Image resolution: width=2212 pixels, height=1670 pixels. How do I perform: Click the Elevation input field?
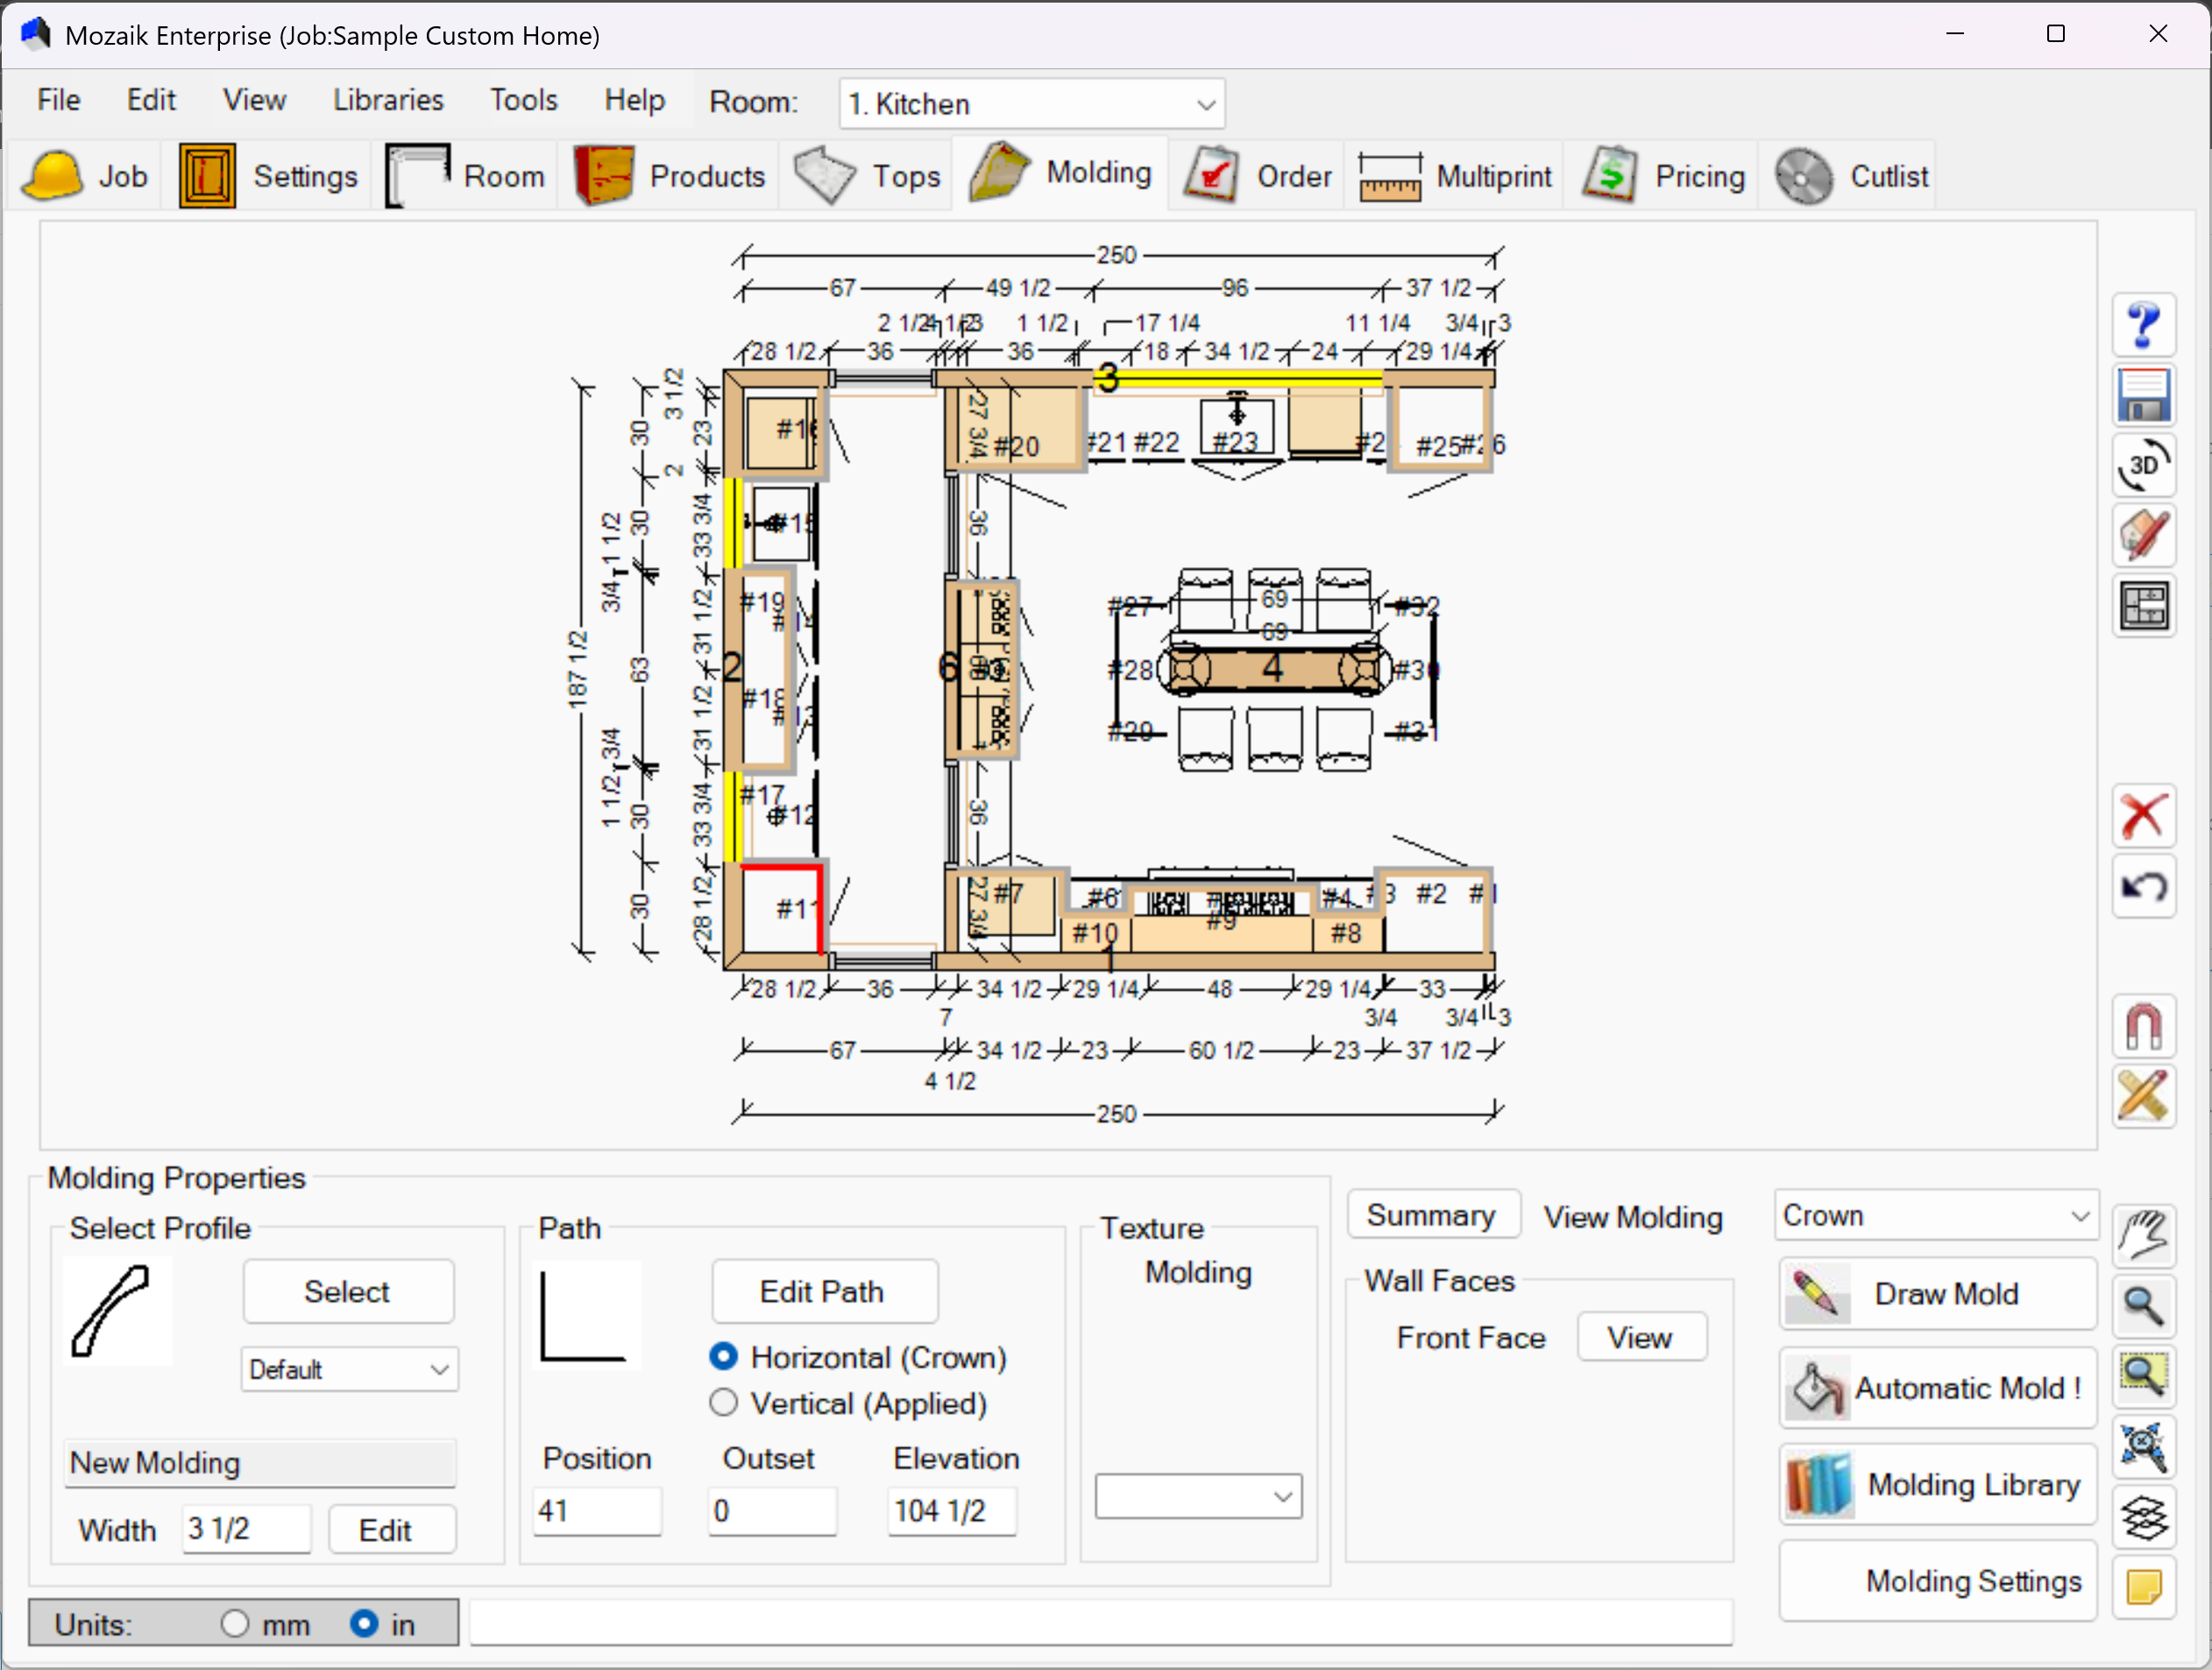[950, 1510]
